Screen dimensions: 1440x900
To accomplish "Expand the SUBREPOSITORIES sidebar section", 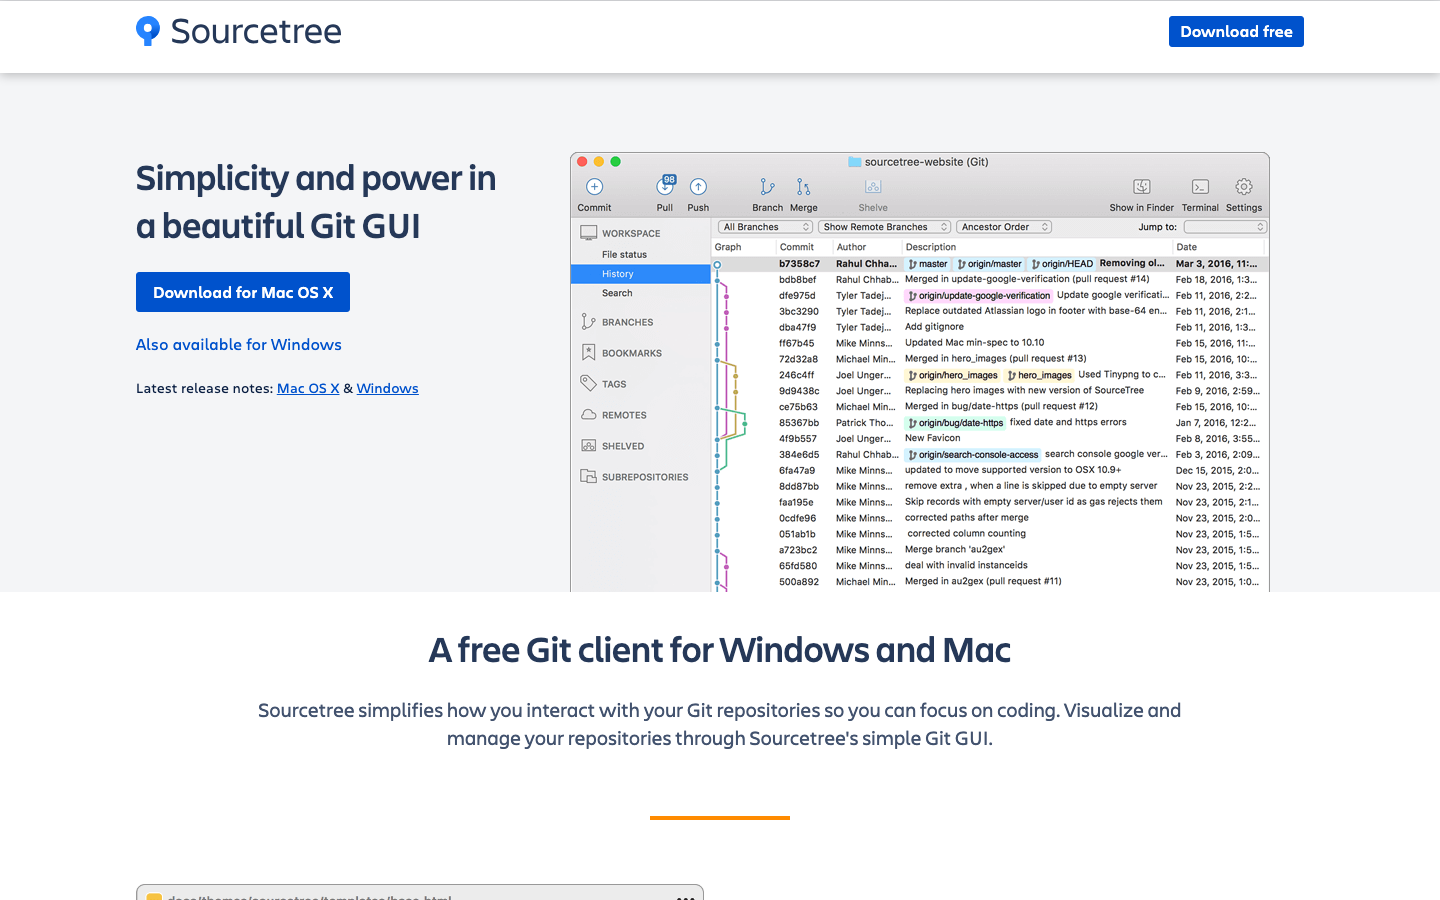I will tap(645, 477).
